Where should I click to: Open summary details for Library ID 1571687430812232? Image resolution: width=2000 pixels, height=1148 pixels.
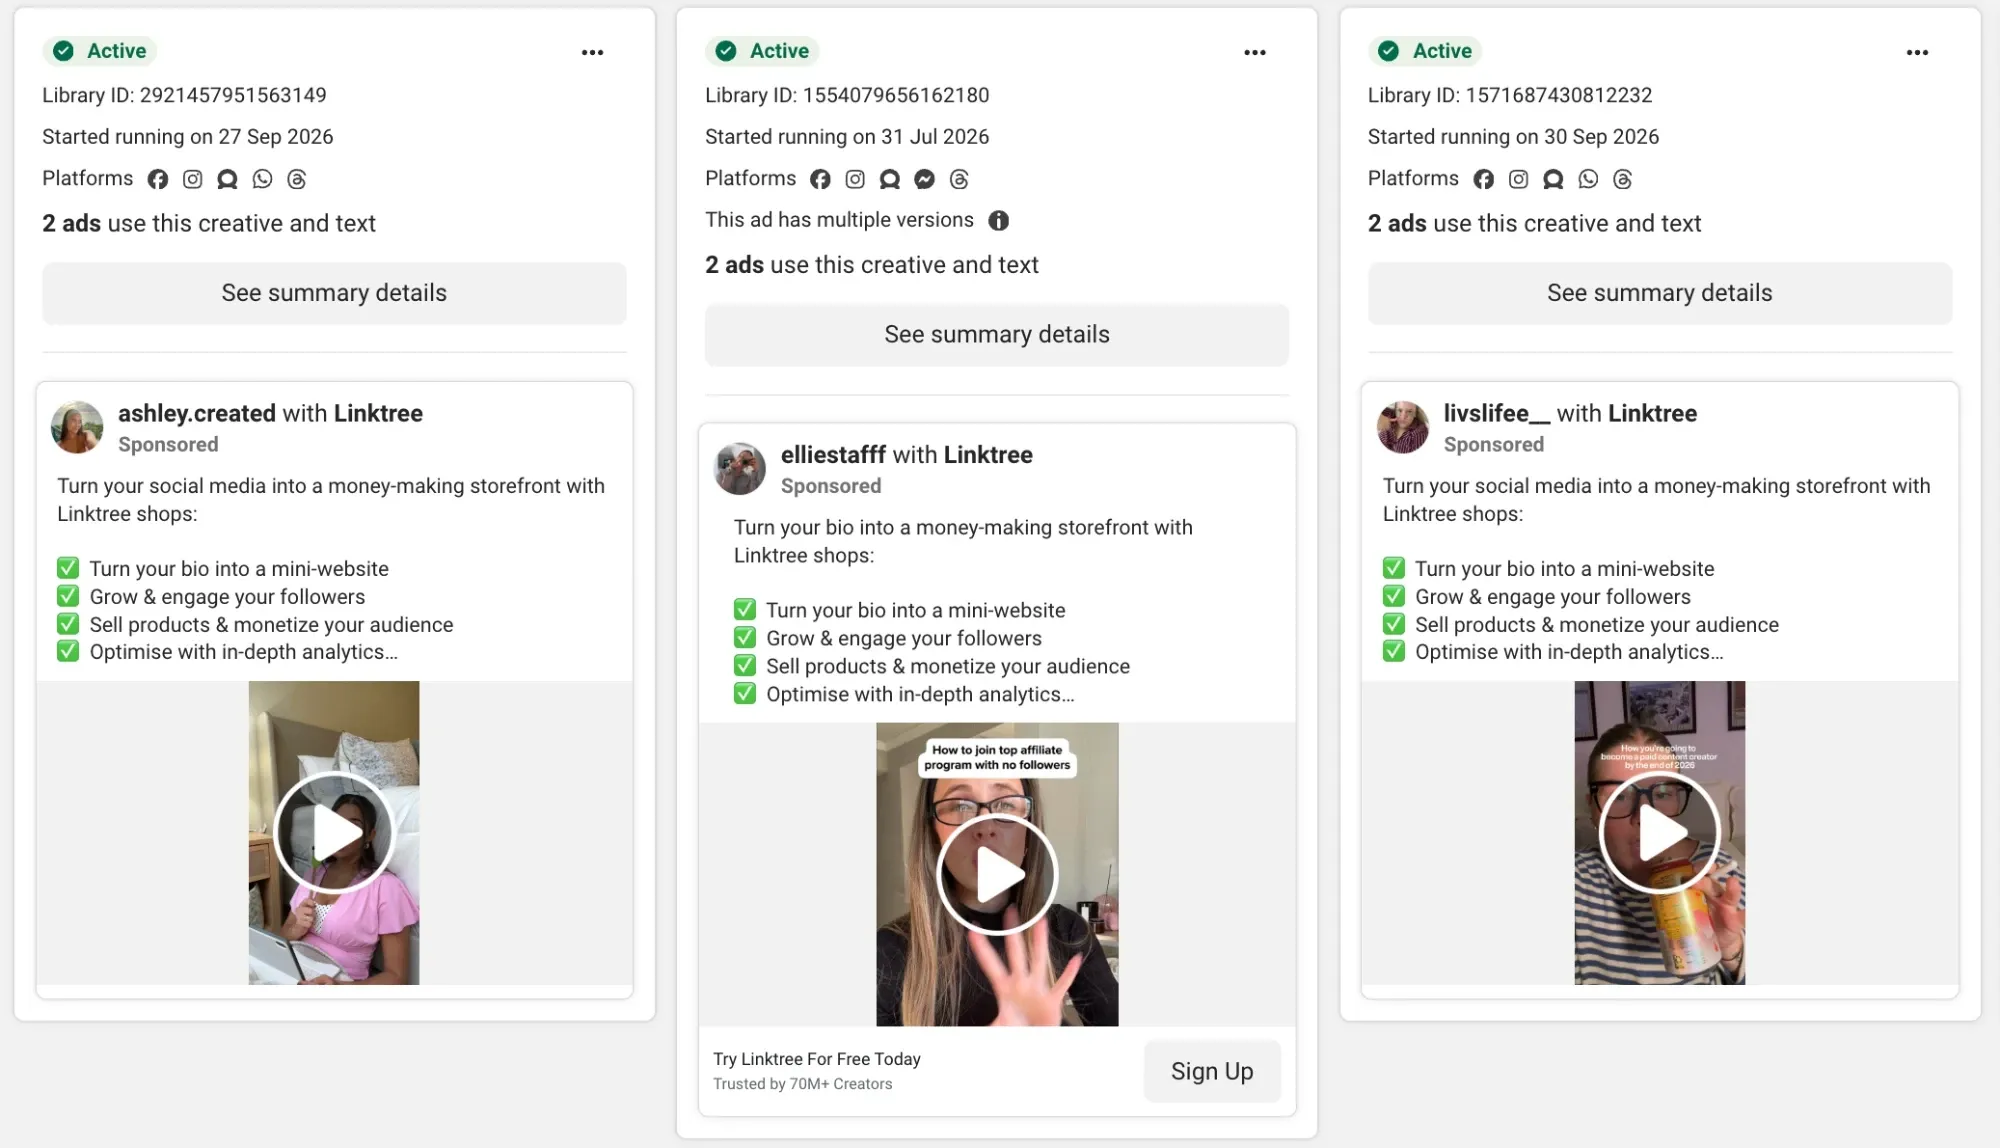tap(1660, 293)
